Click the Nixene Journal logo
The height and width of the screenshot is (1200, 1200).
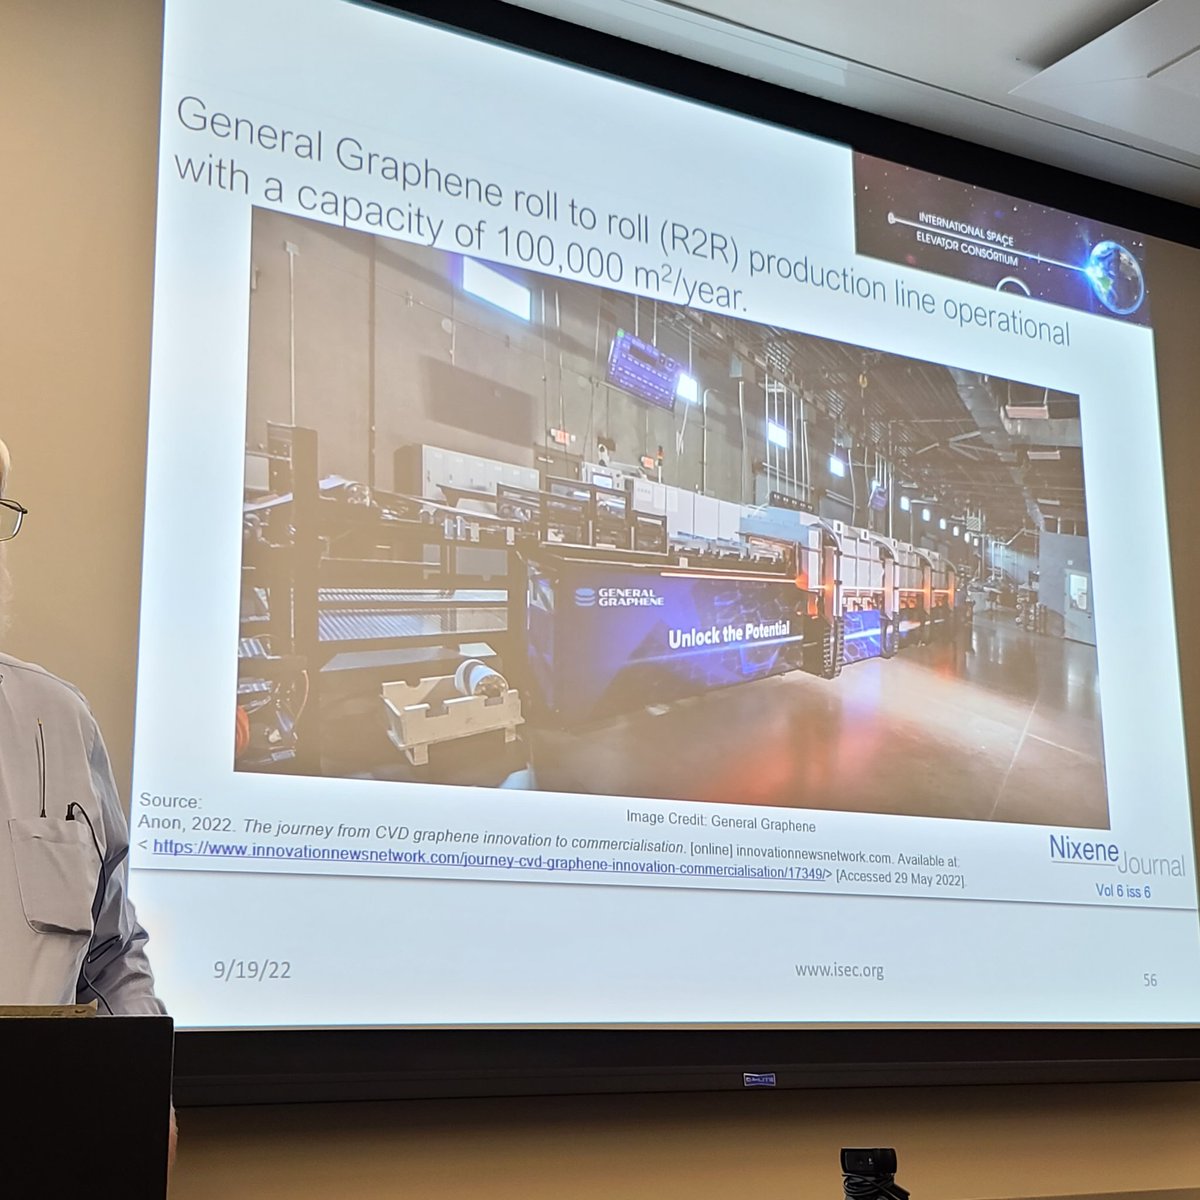(x=1116, y=857)
